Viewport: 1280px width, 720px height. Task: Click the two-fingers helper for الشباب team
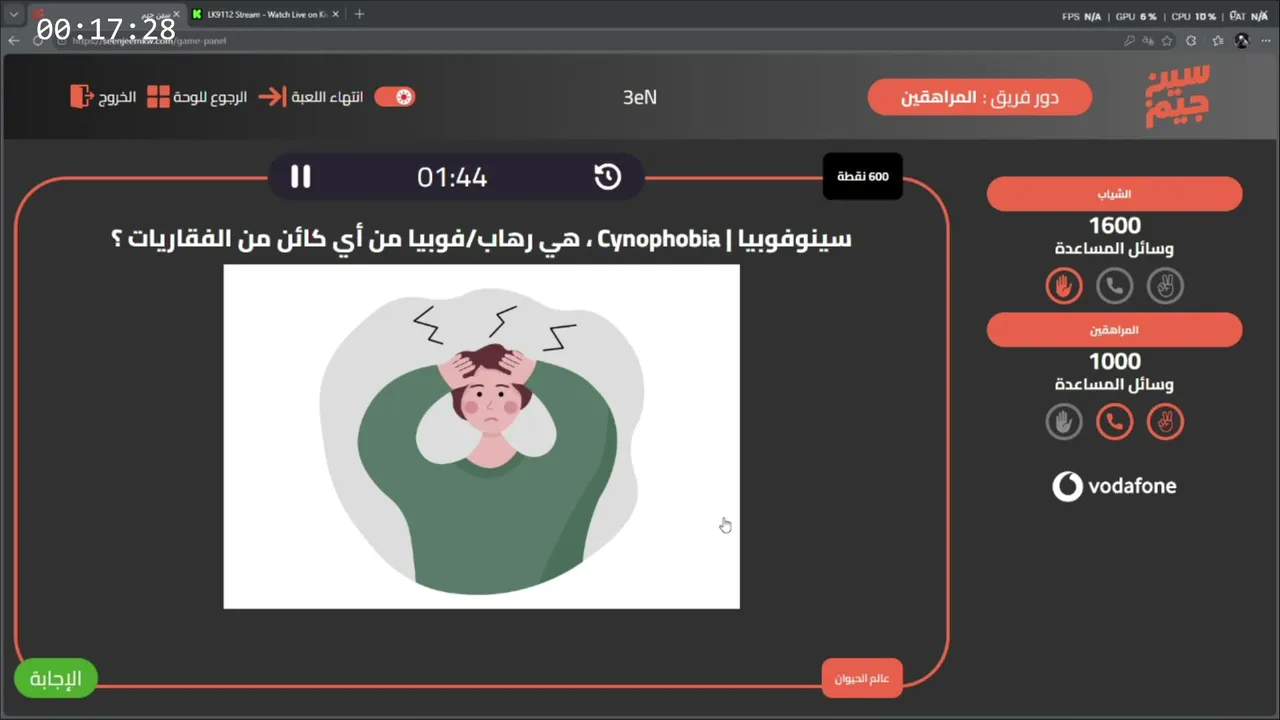coord(1165,286)
